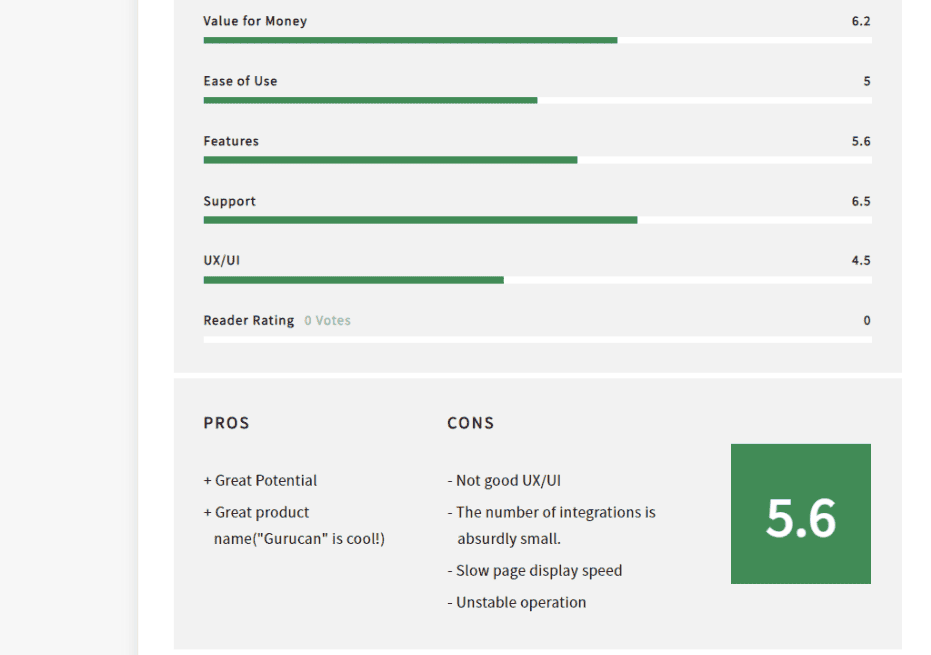Click the 'Support' label
Viewport: 931px width, 655px height.
[229, 201]
